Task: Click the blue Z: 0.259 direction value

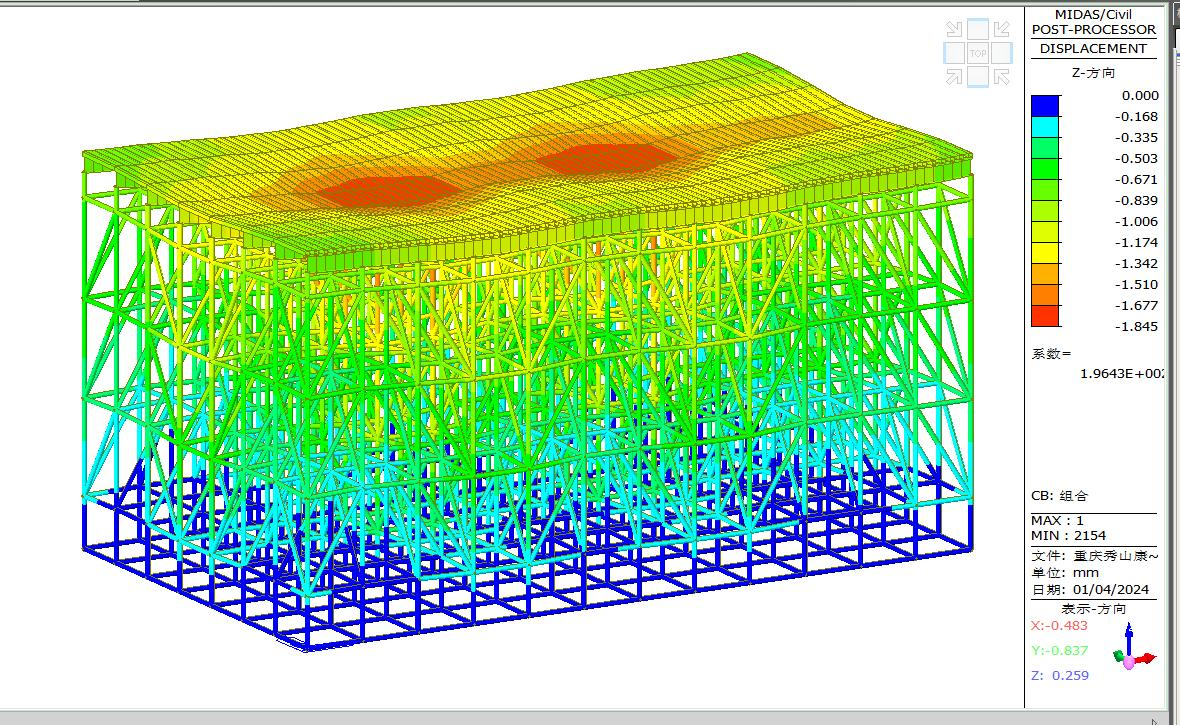Action: pos(1060,675)
